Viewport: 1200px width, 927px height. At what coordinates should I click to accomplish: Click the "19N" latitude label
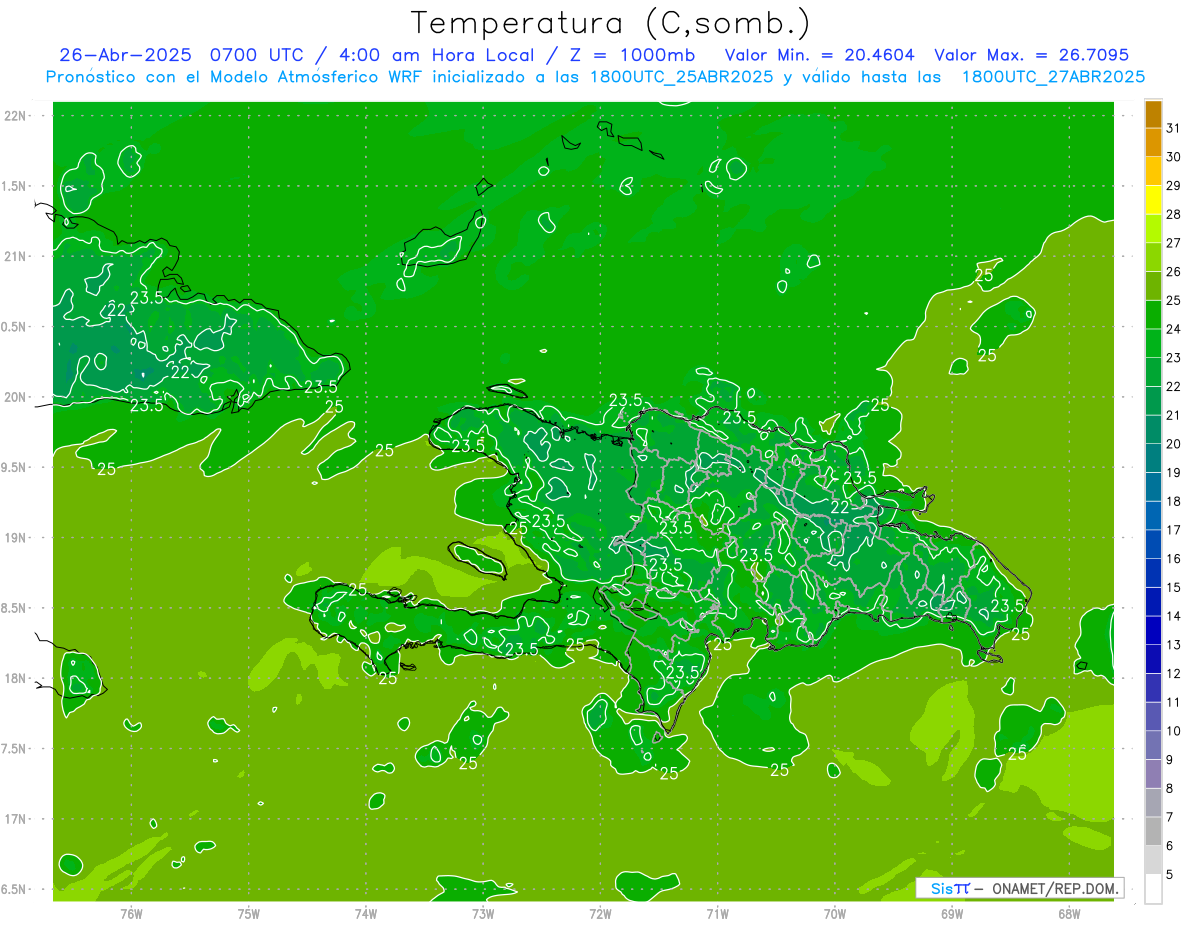tap(17, 537)
